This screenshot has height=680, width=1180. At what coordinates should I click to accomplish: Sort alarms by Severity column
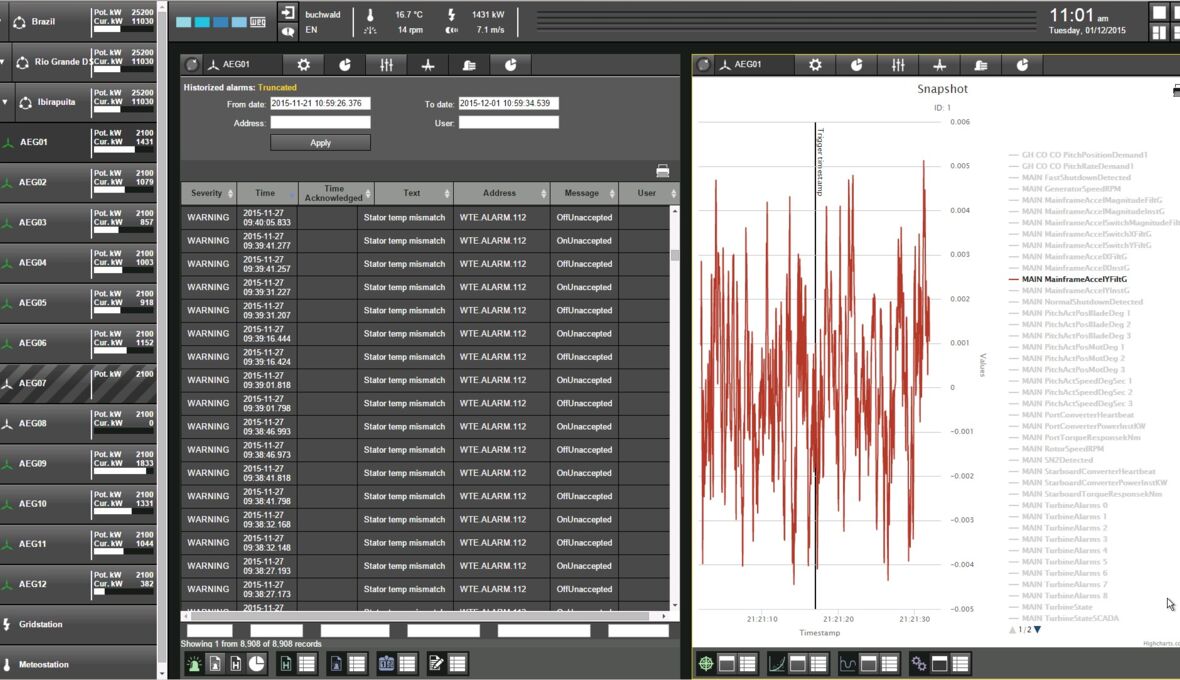coord(208,193)
